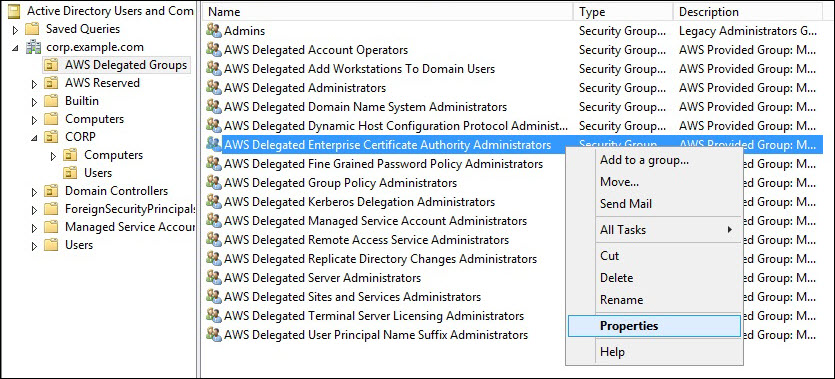Select 'AWS Delegated Fine Grained Password Policy Administrators' name

[x=383, y=164]
